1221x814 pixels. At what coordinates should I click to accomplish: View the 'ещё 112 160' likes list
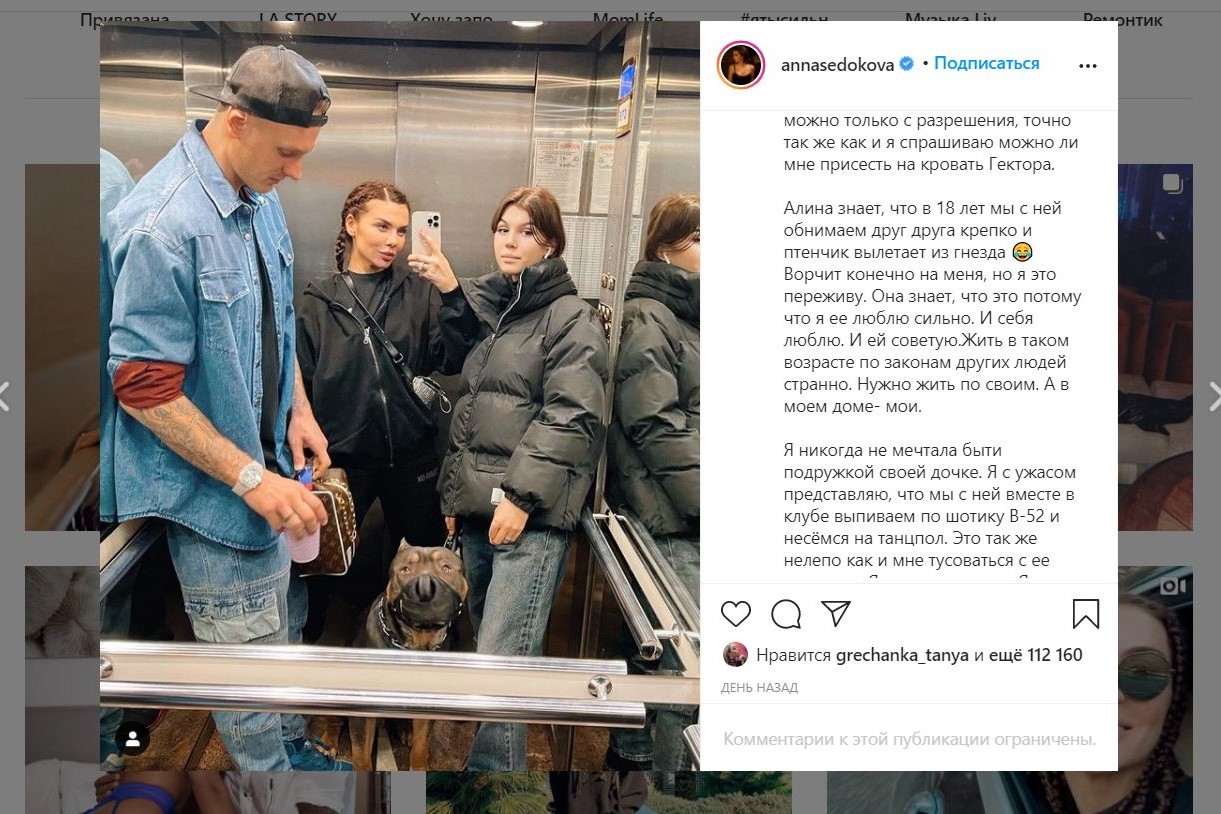coord(1035,656)
